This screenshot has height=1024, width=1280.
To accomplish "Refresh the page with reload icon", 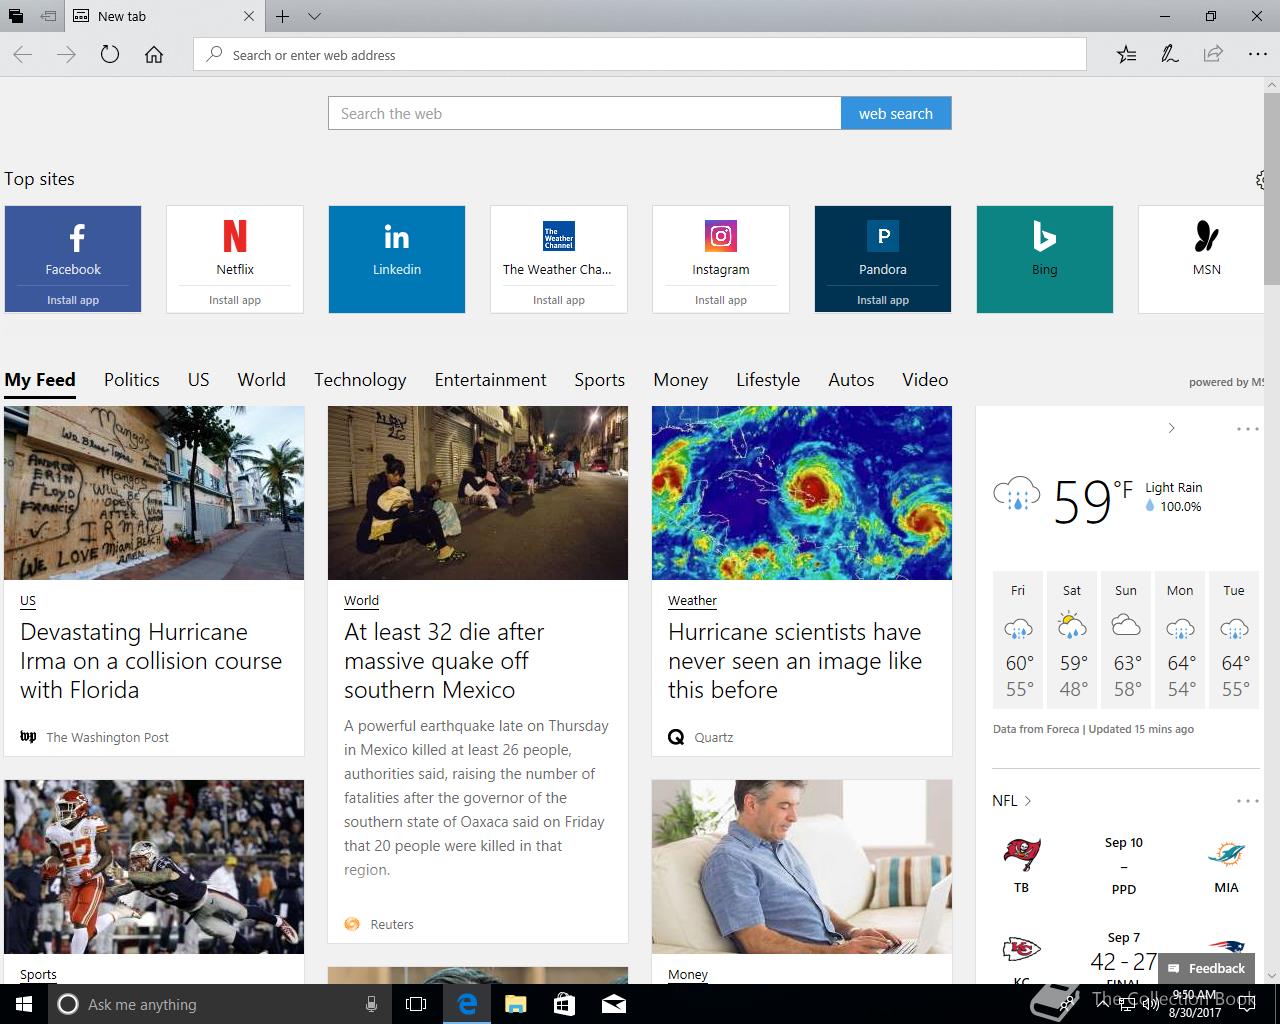I will pos(110,55).
